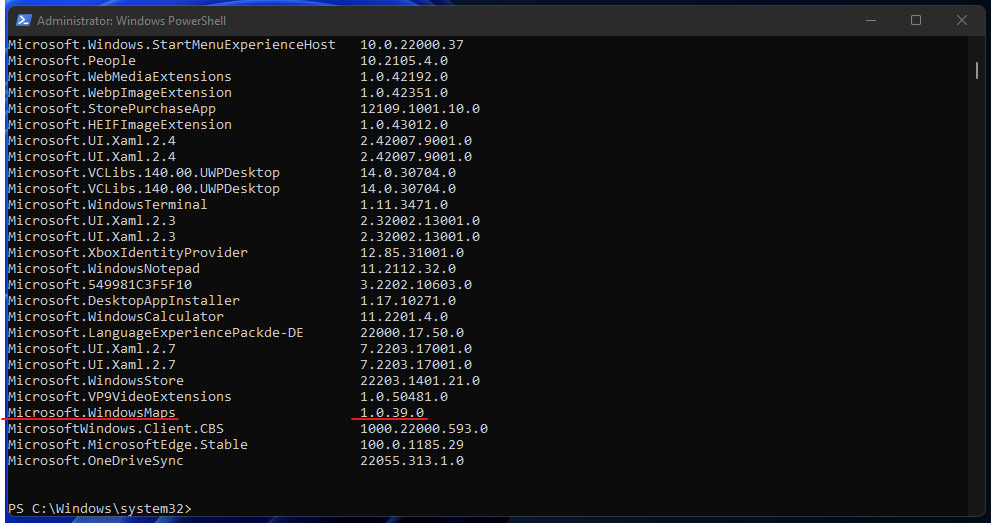Click the vertical scrollbar thumb
991x523 pixels.
pos(976,69)
